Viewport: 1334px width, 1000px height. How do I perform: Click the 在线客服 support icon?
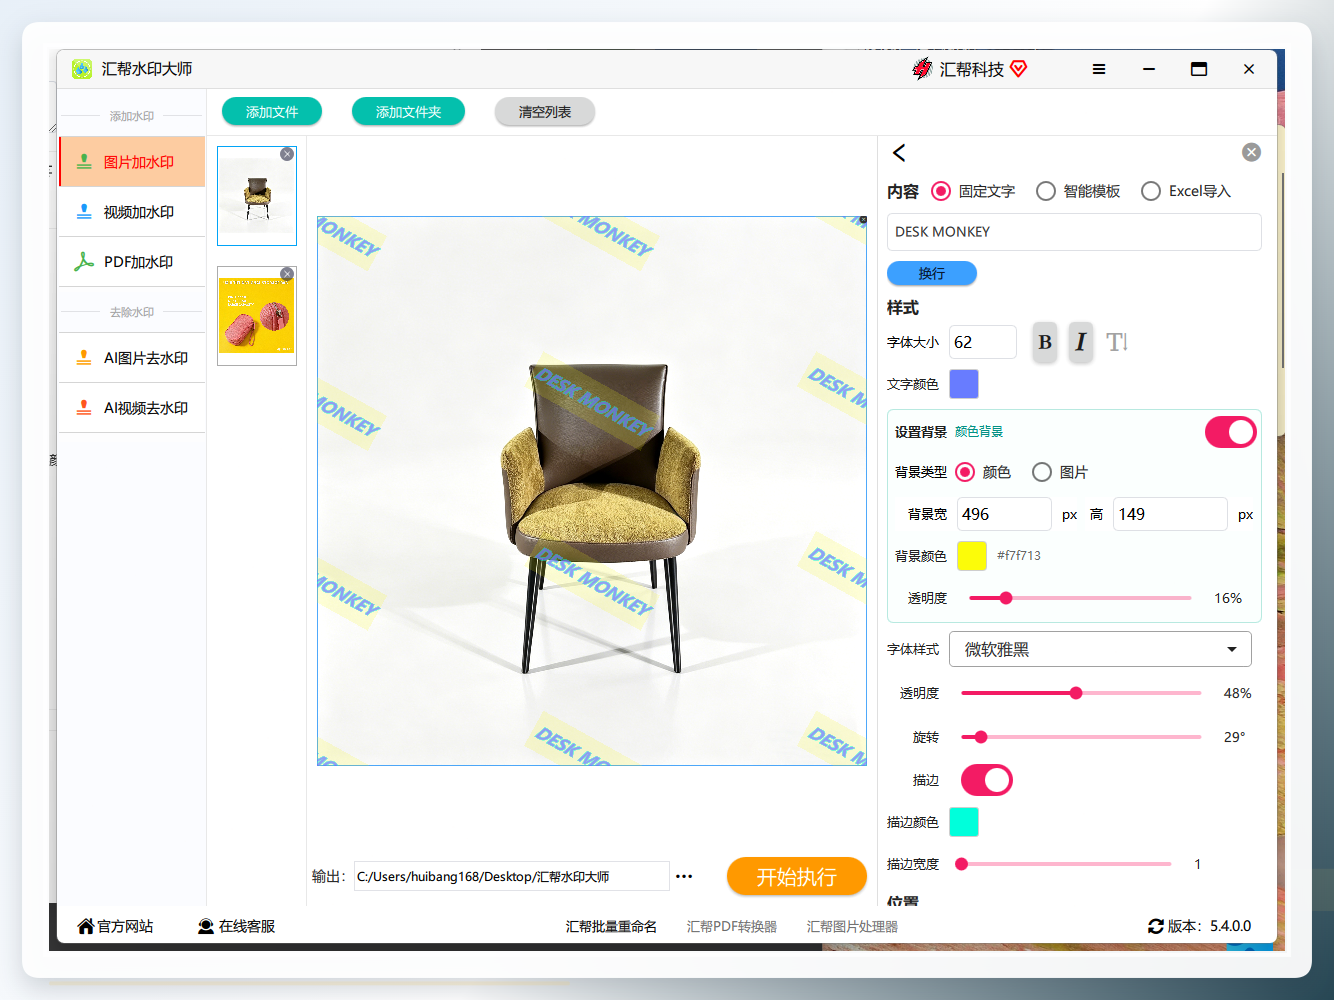[206, 926]
